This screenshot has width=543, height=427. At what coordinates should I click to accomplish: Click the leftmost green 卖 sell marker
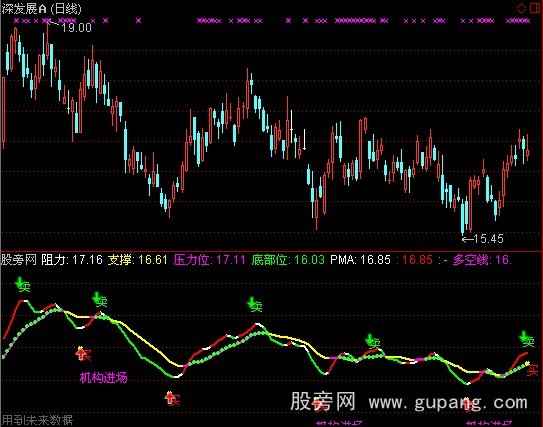(x=23, y=285)
